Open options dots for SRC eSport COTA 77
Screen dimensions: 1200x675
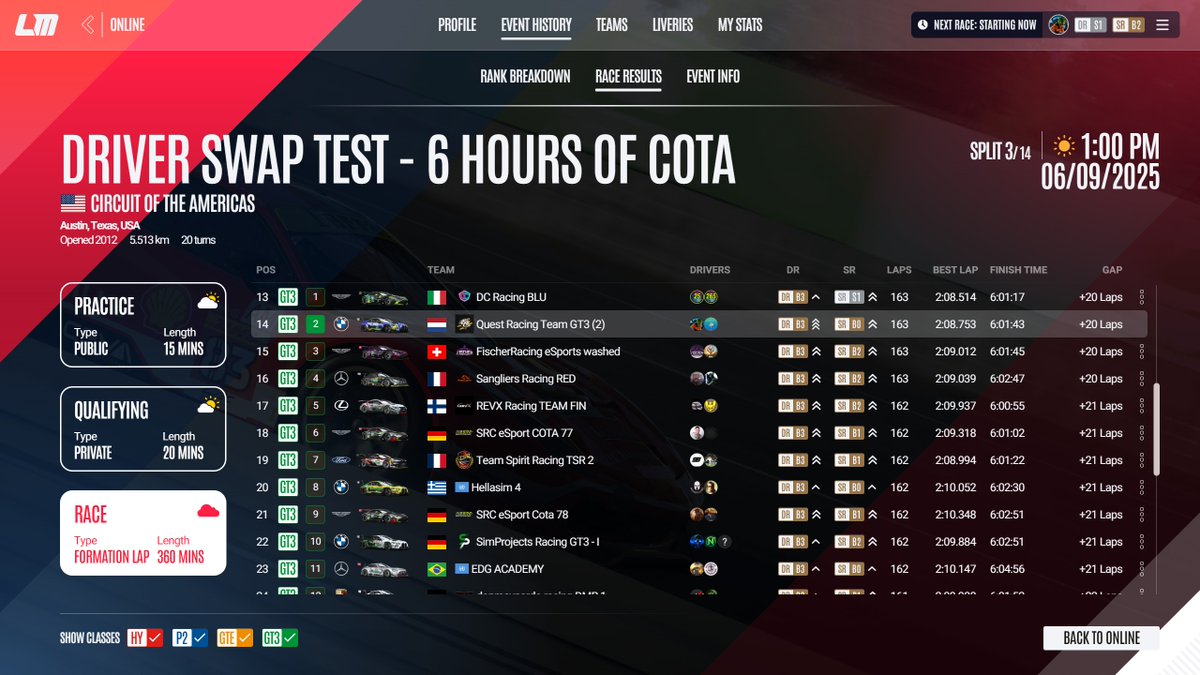tap(1142, 433)
